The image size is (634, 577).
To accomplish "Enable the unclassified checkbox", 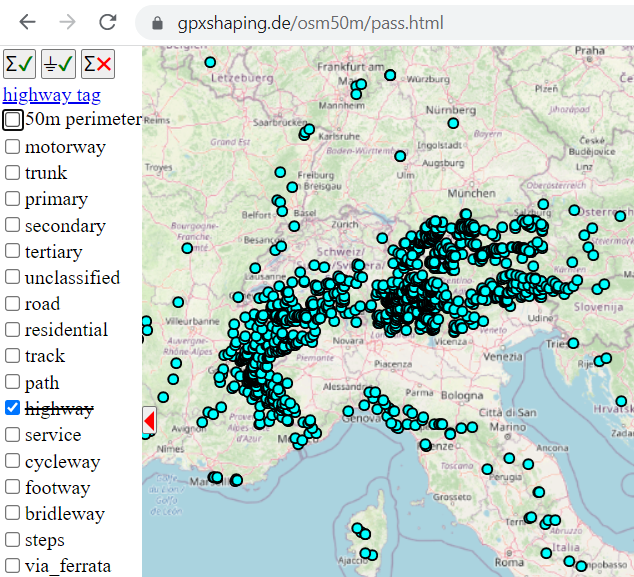I will (13, 277).
